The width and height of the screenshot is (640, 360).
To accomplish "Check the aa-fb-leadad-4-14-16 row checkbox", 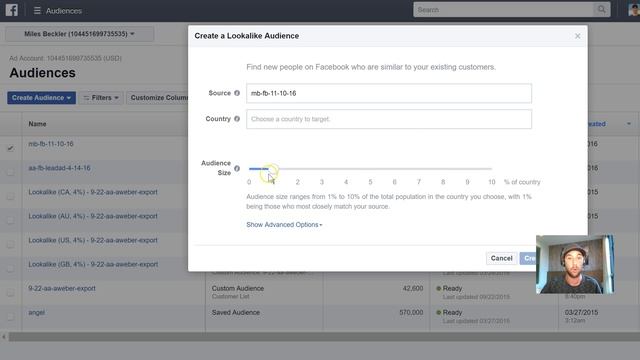I will 11,172.
